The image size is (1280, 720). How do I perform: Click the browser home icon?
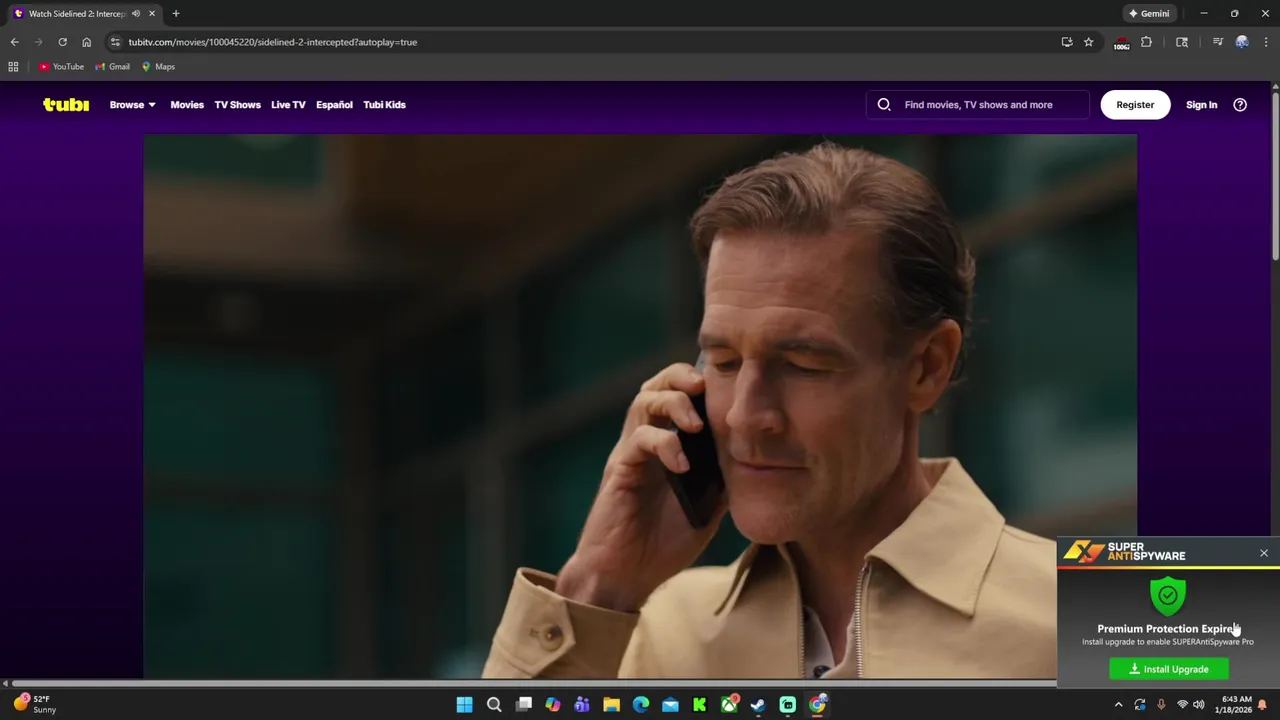pyautogui.click(x=86, y=42)
